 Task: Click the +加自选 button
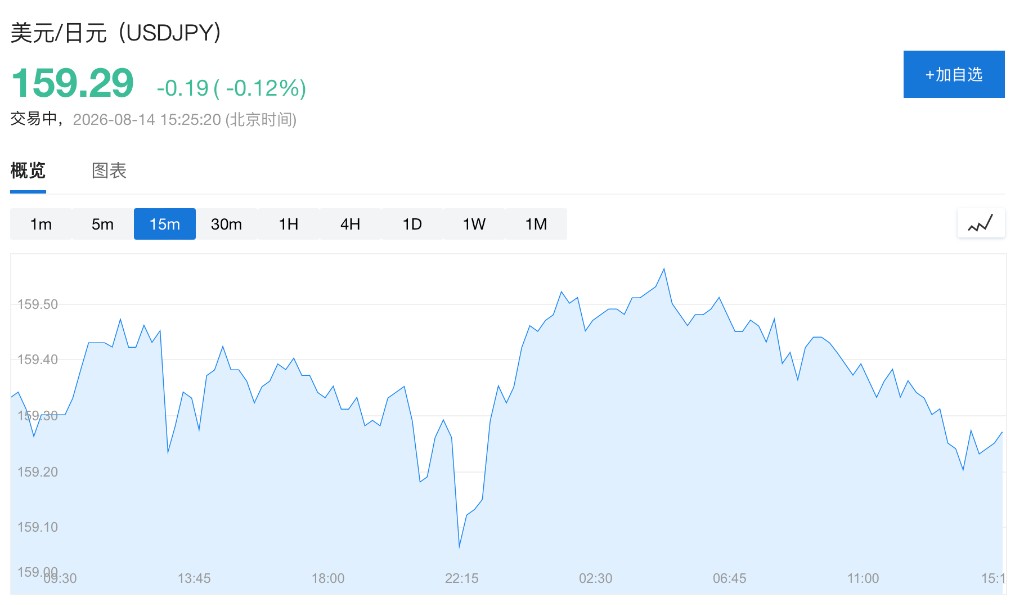(953, 74)
